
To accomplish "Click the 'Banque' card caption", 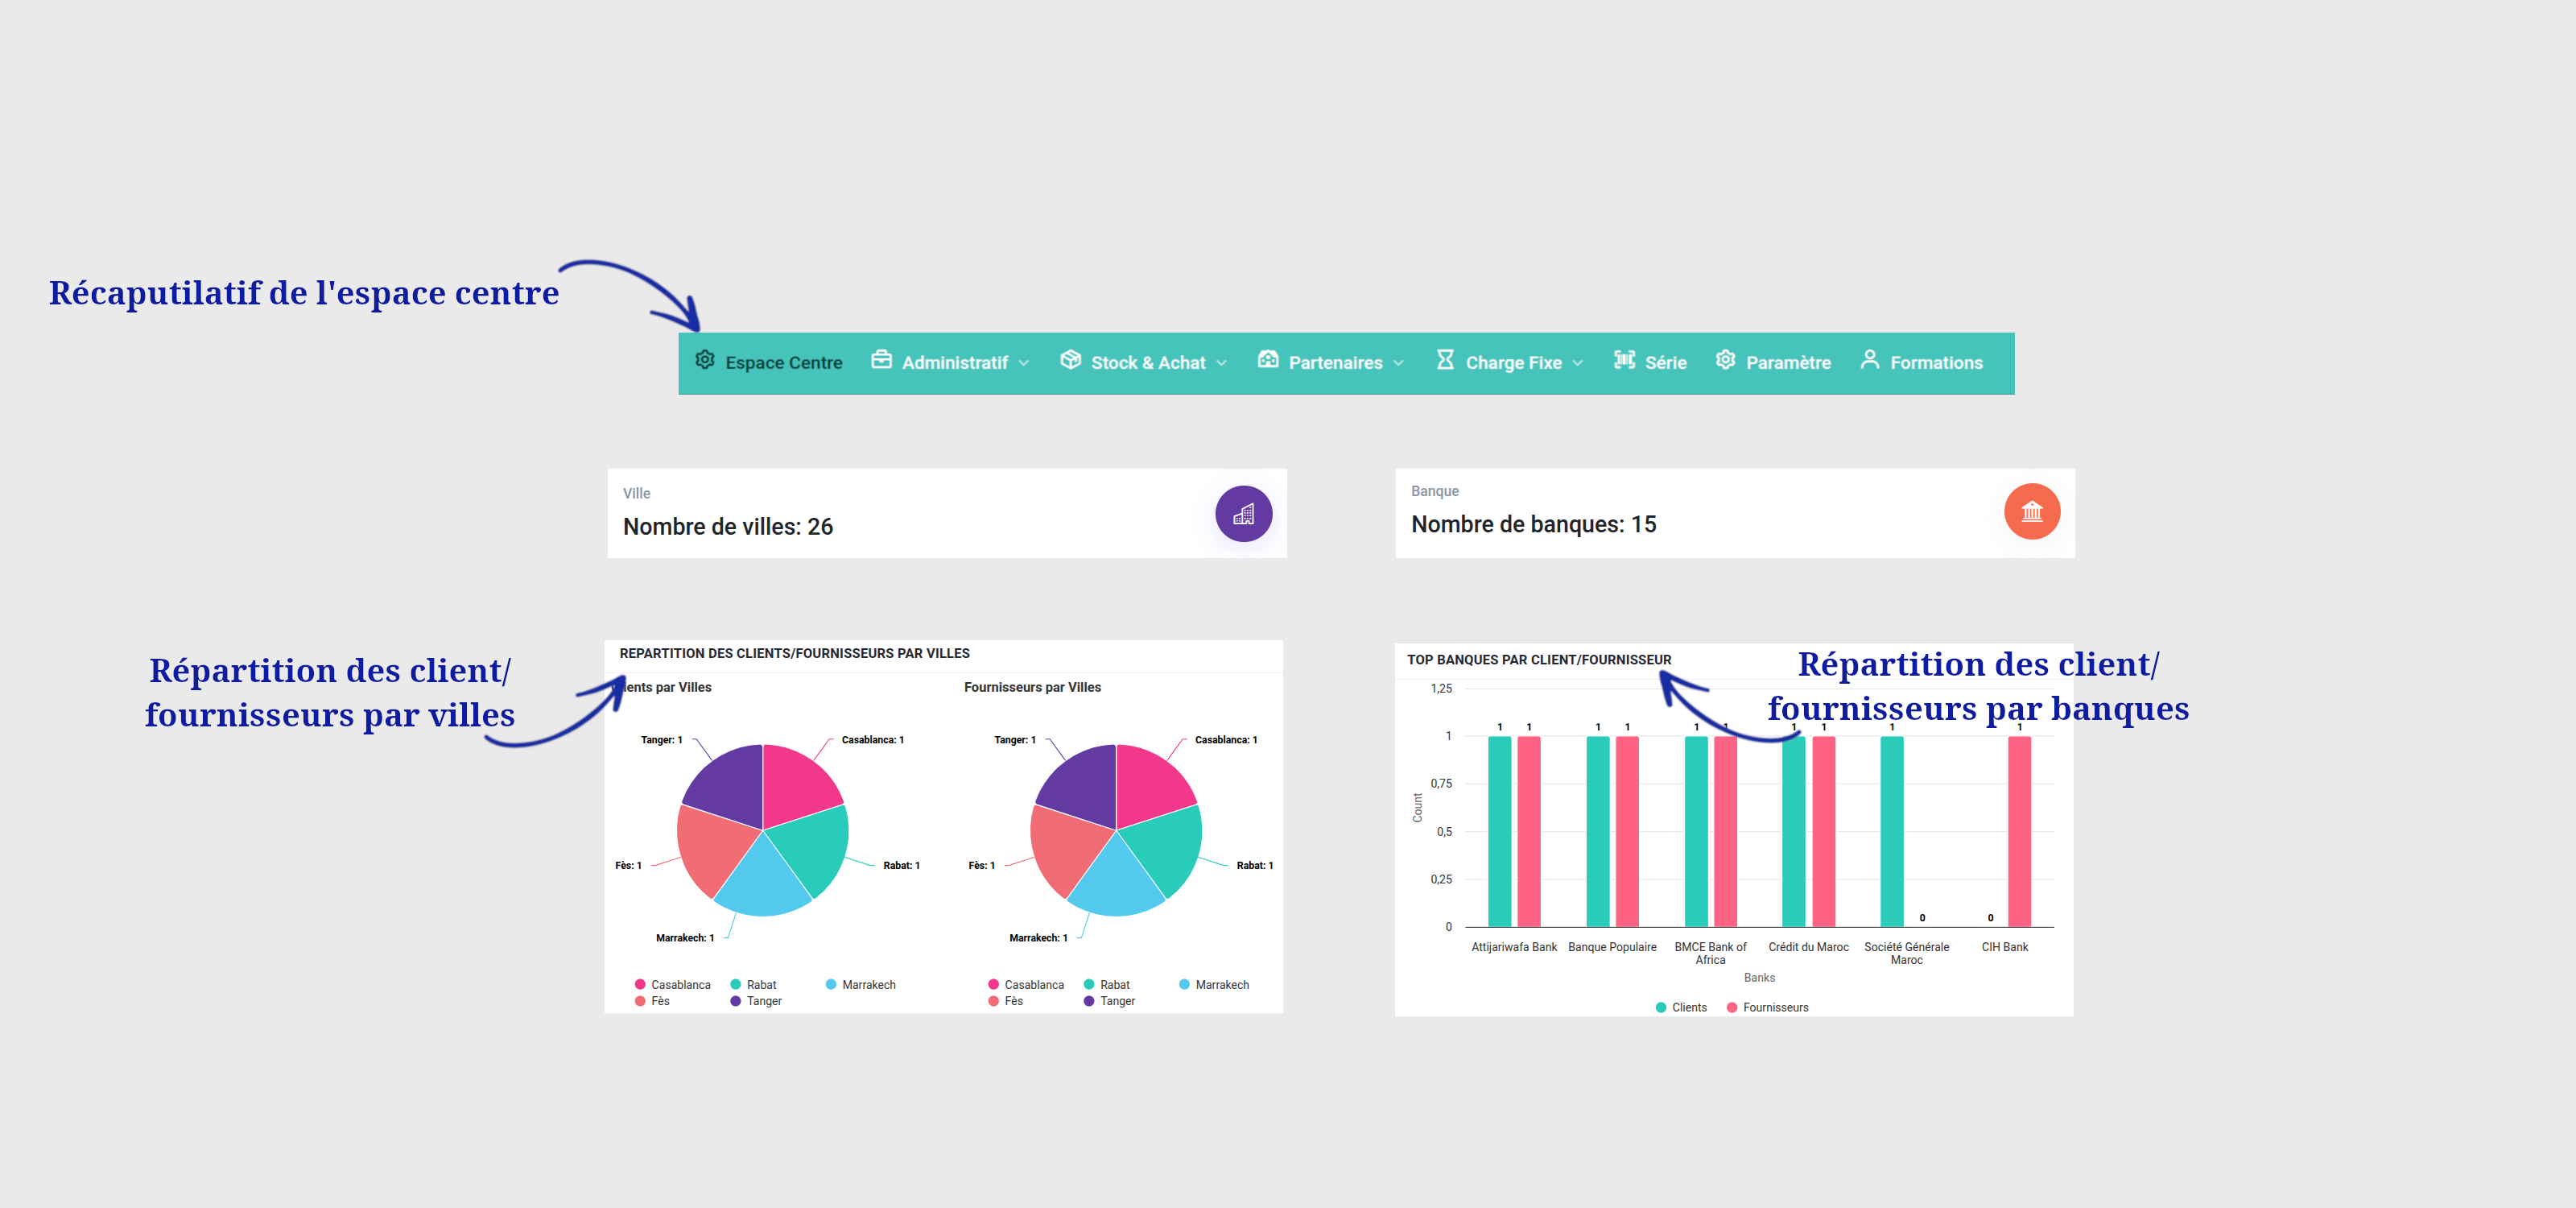I will click(1435, 491).
